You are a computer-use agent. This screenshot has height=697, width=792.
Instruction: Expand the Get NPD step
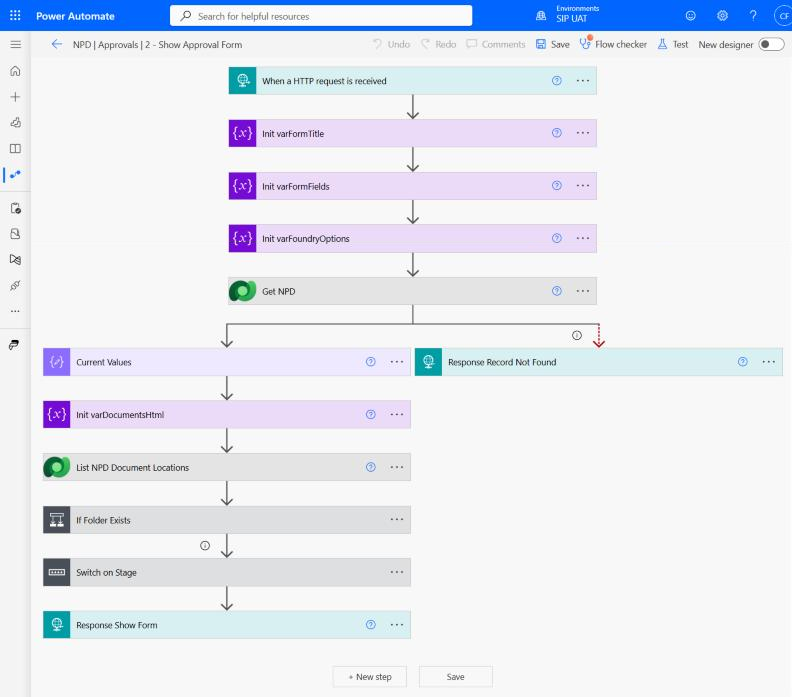coord(413,291)
